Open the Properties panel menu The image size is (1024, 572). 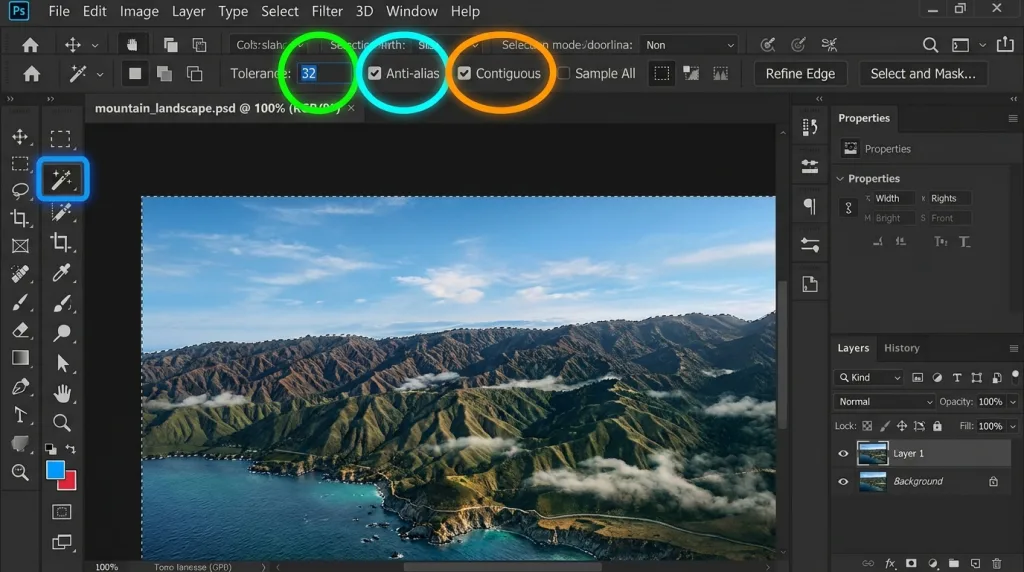coord(1013,118)
